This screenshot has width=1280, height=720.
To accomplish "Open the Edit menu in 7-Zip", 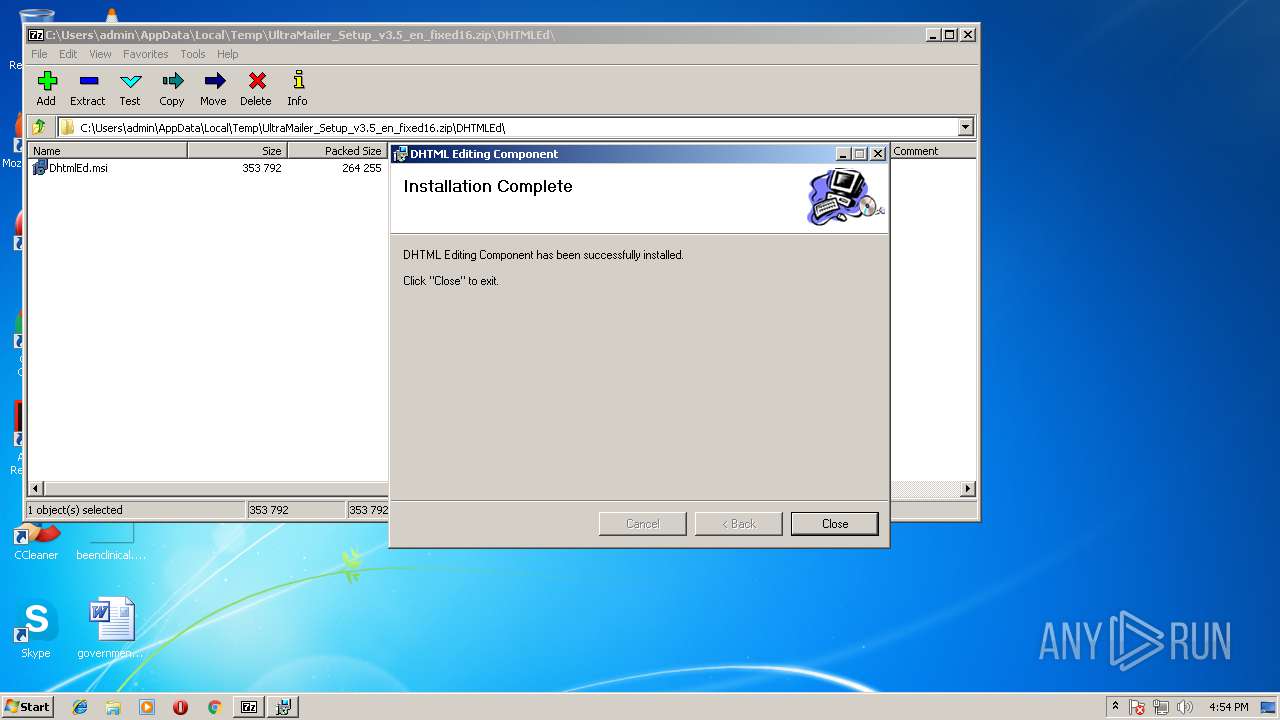I will tap(68, 54).
